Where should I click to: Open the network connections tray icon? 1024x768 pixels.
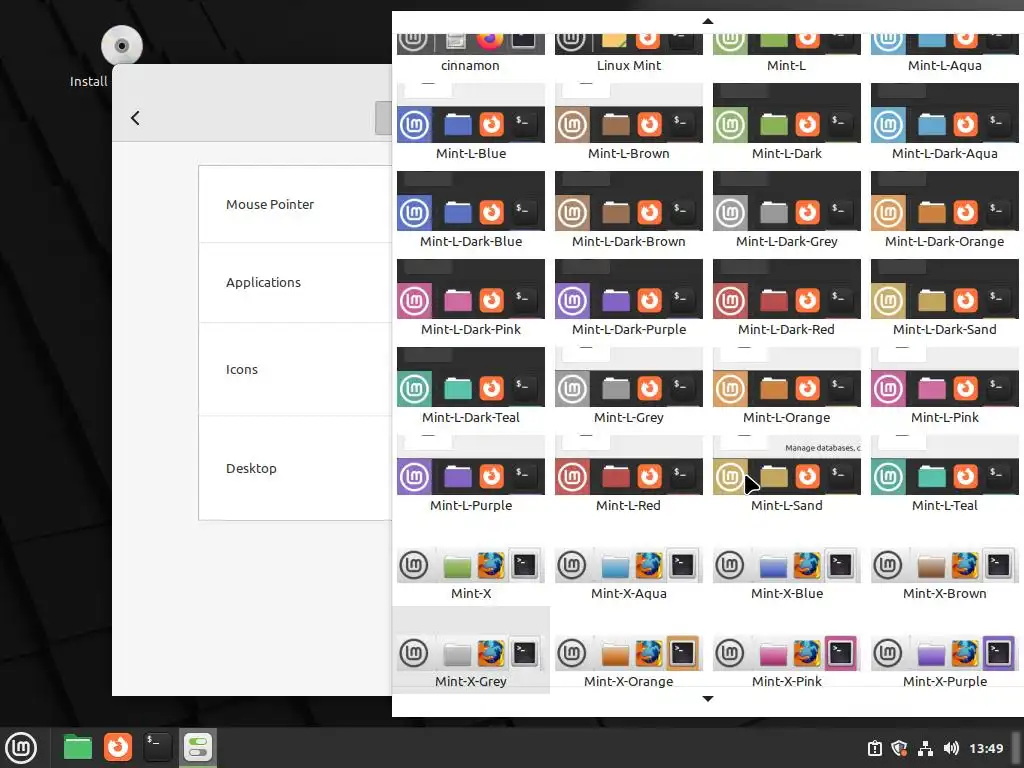click(x=925, y=748)
